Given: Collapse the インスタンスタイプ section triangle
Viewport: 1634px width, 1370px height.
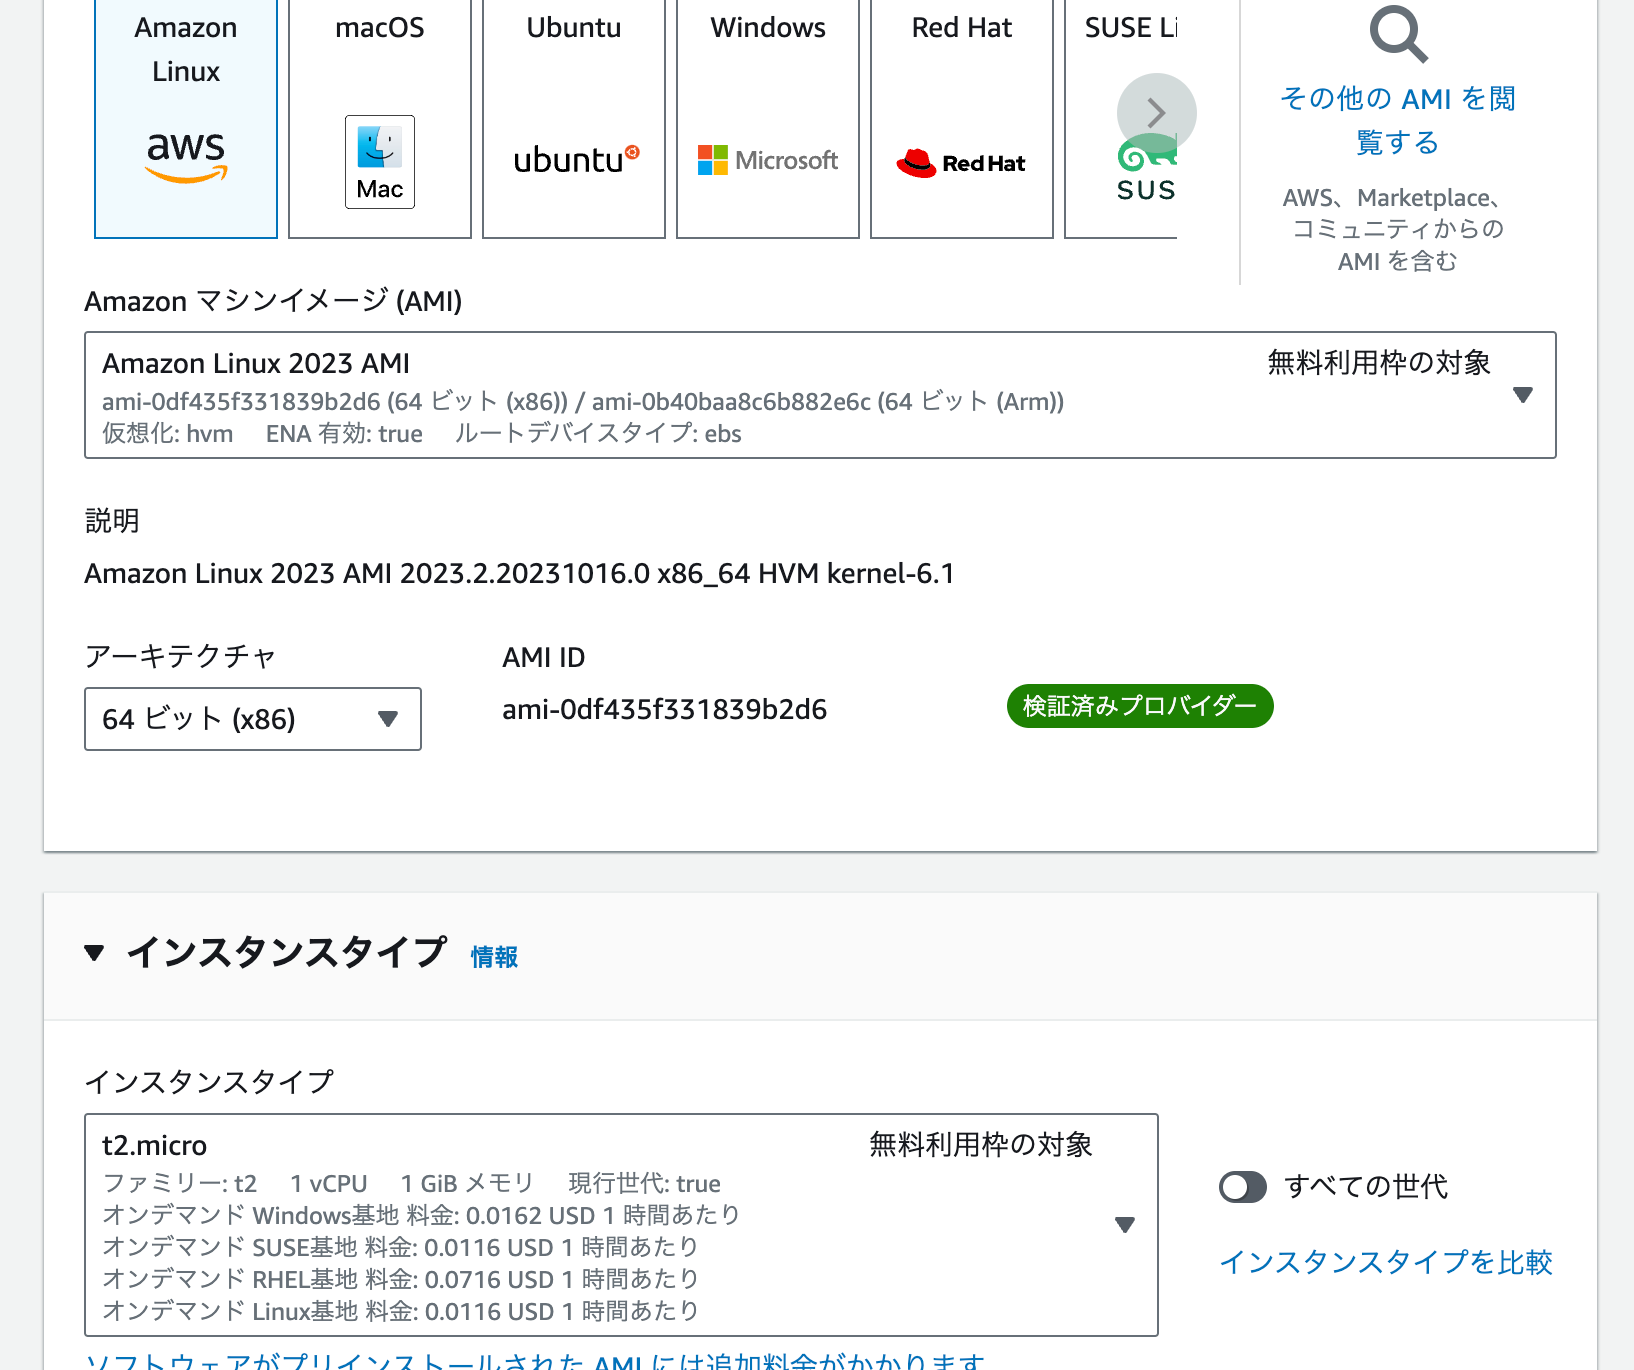Looking at the screenshot, I should coord(95,952).
